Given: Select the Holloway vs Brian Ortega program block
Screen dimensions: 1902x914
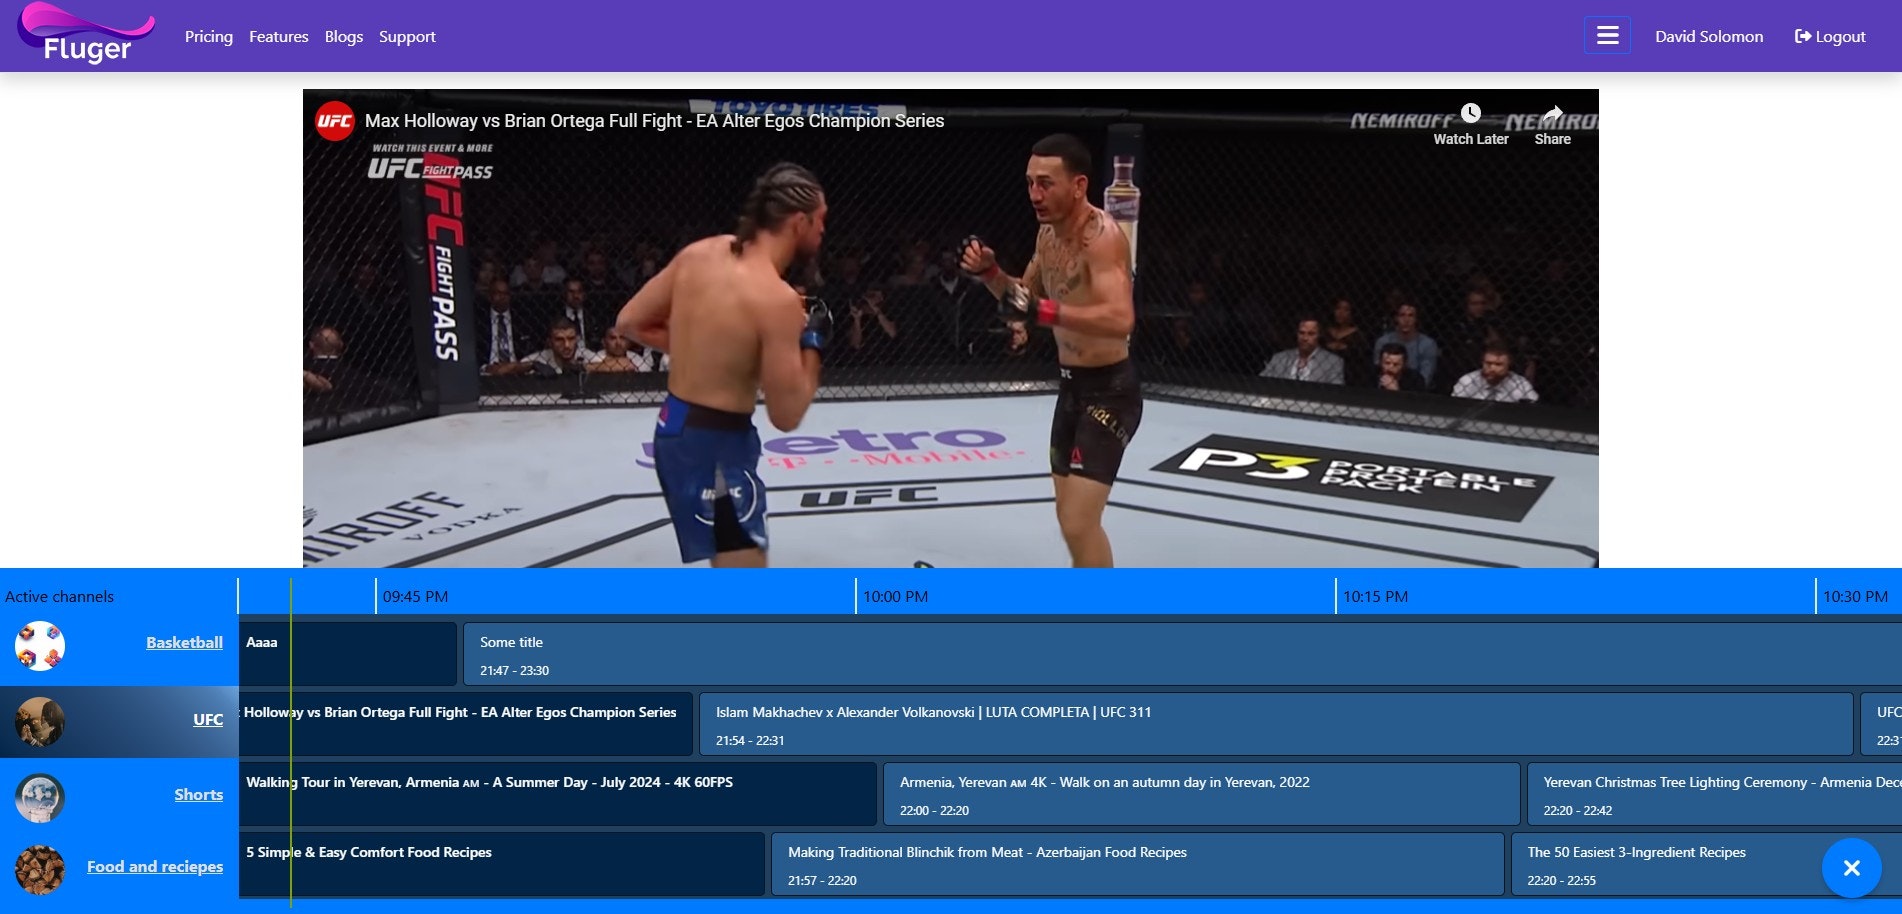Looking at the screenshot, I should (x=466, y=724).
